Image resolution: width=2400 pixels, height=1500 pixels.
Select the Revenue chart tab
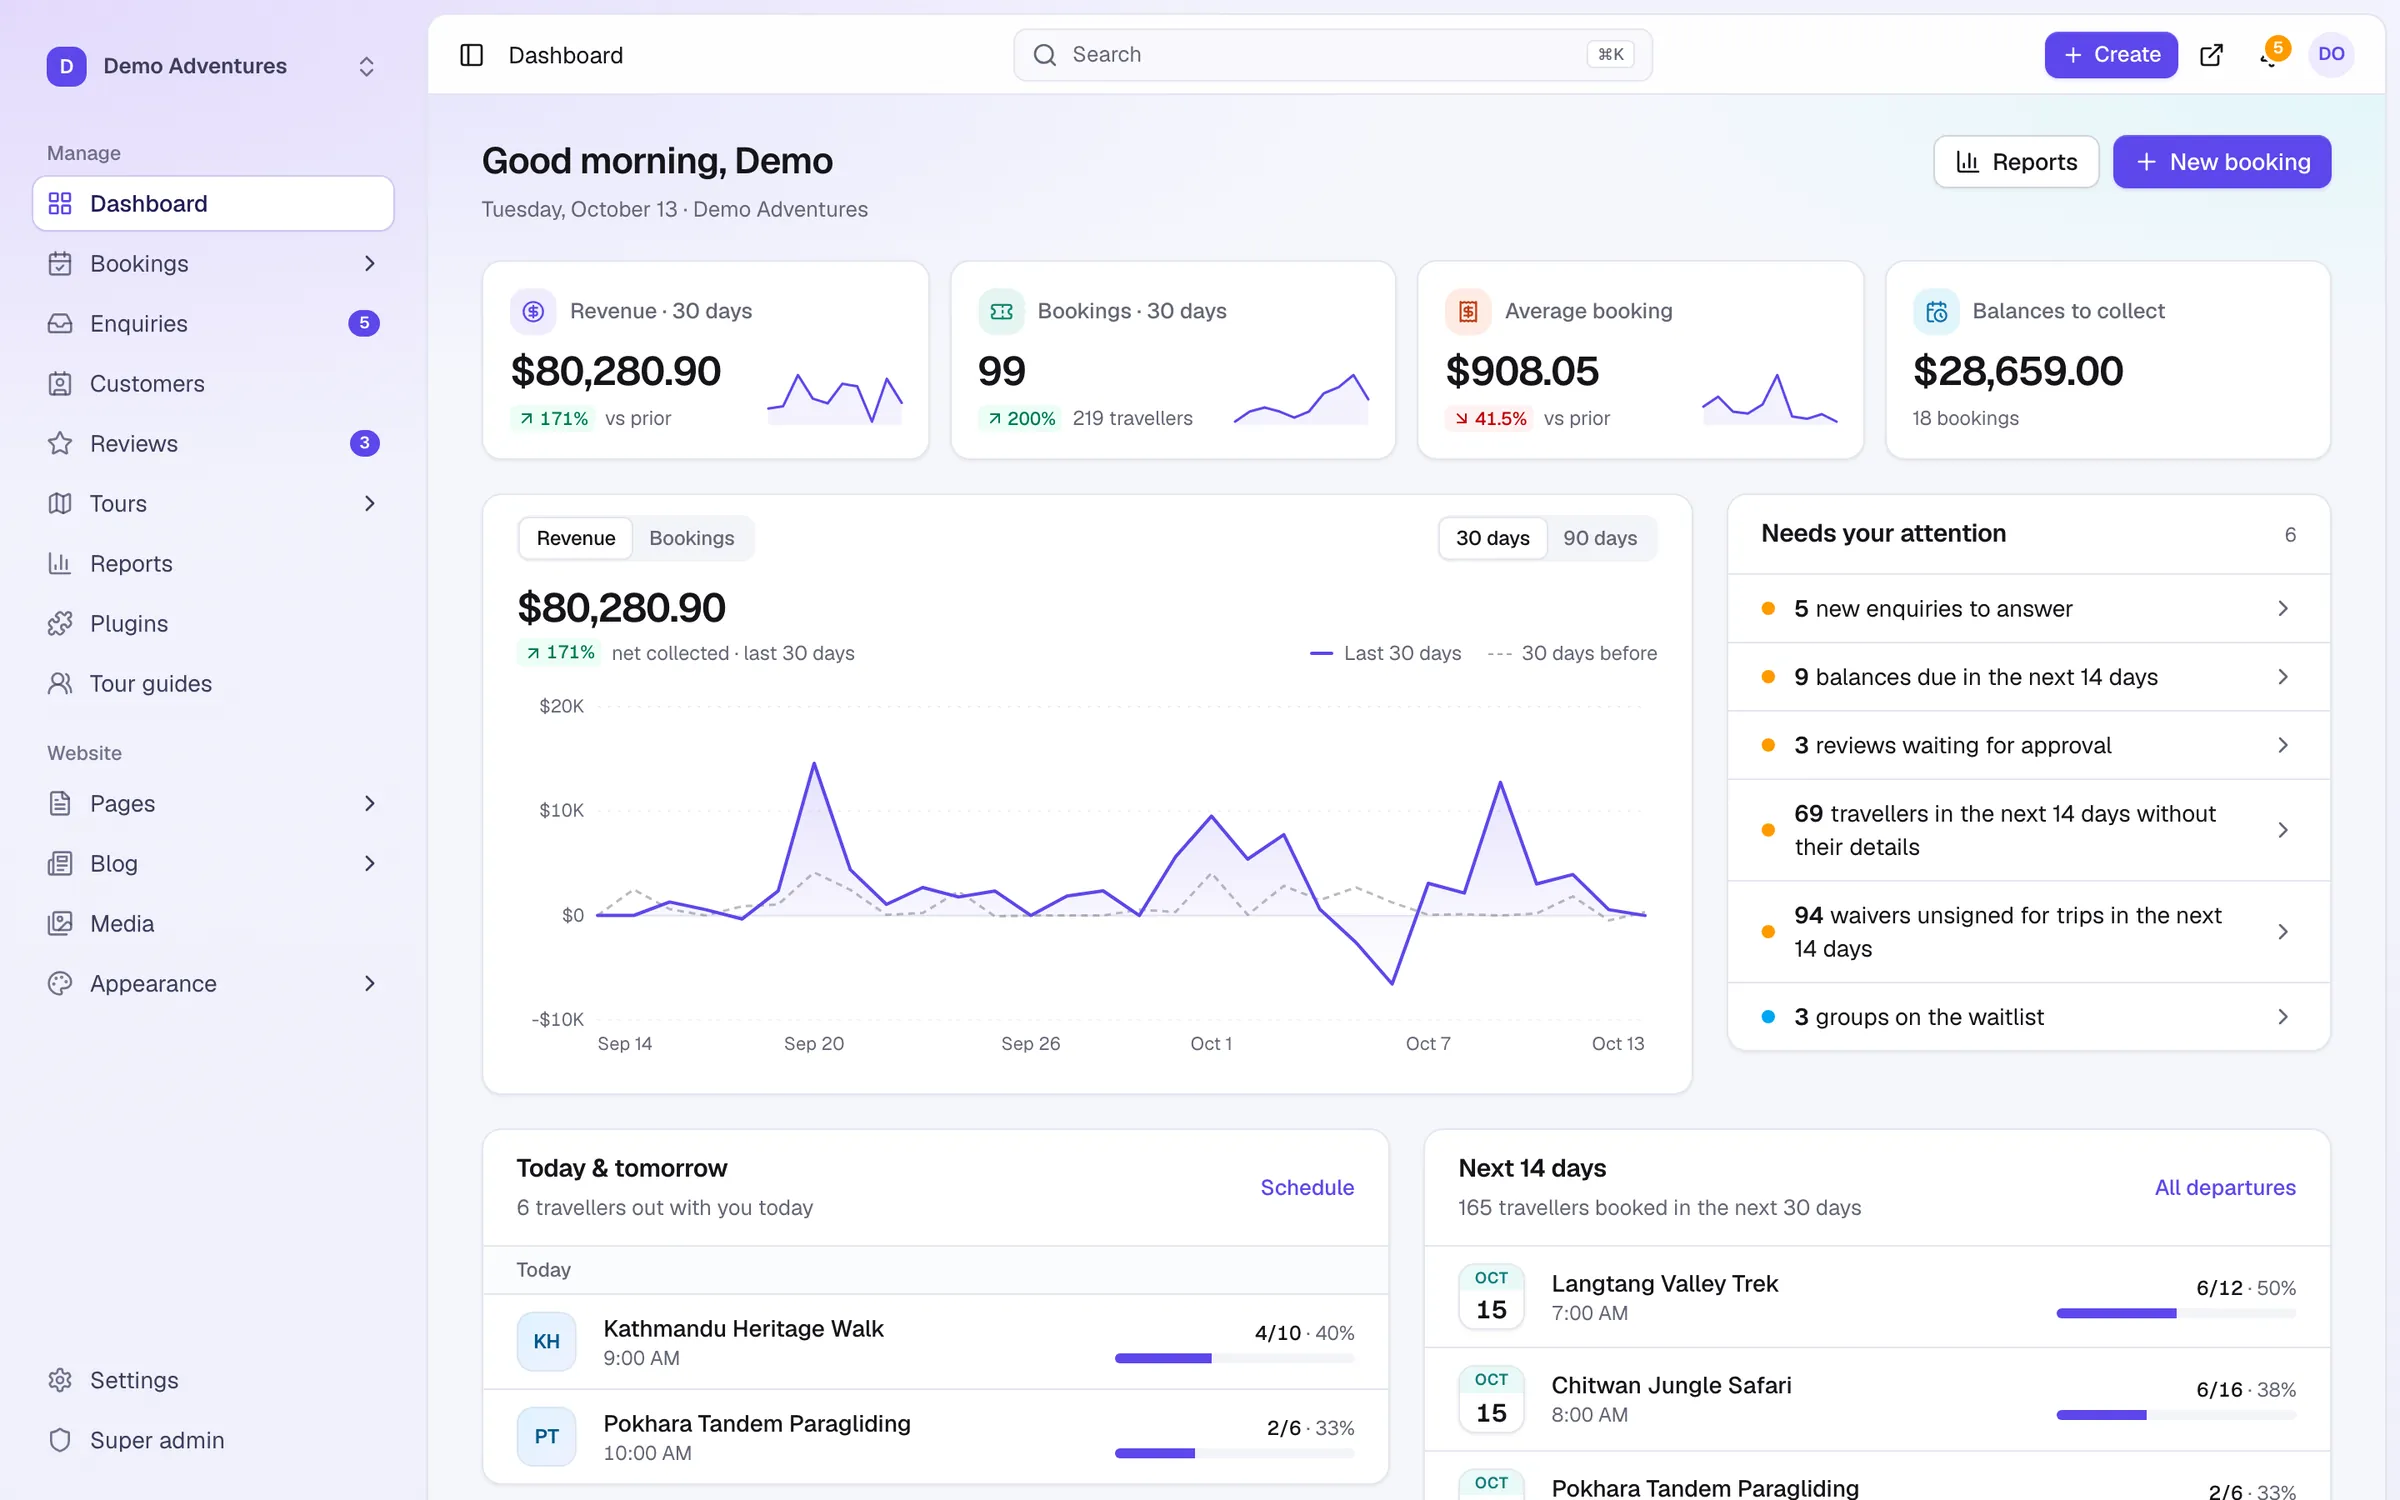[576, 538]
